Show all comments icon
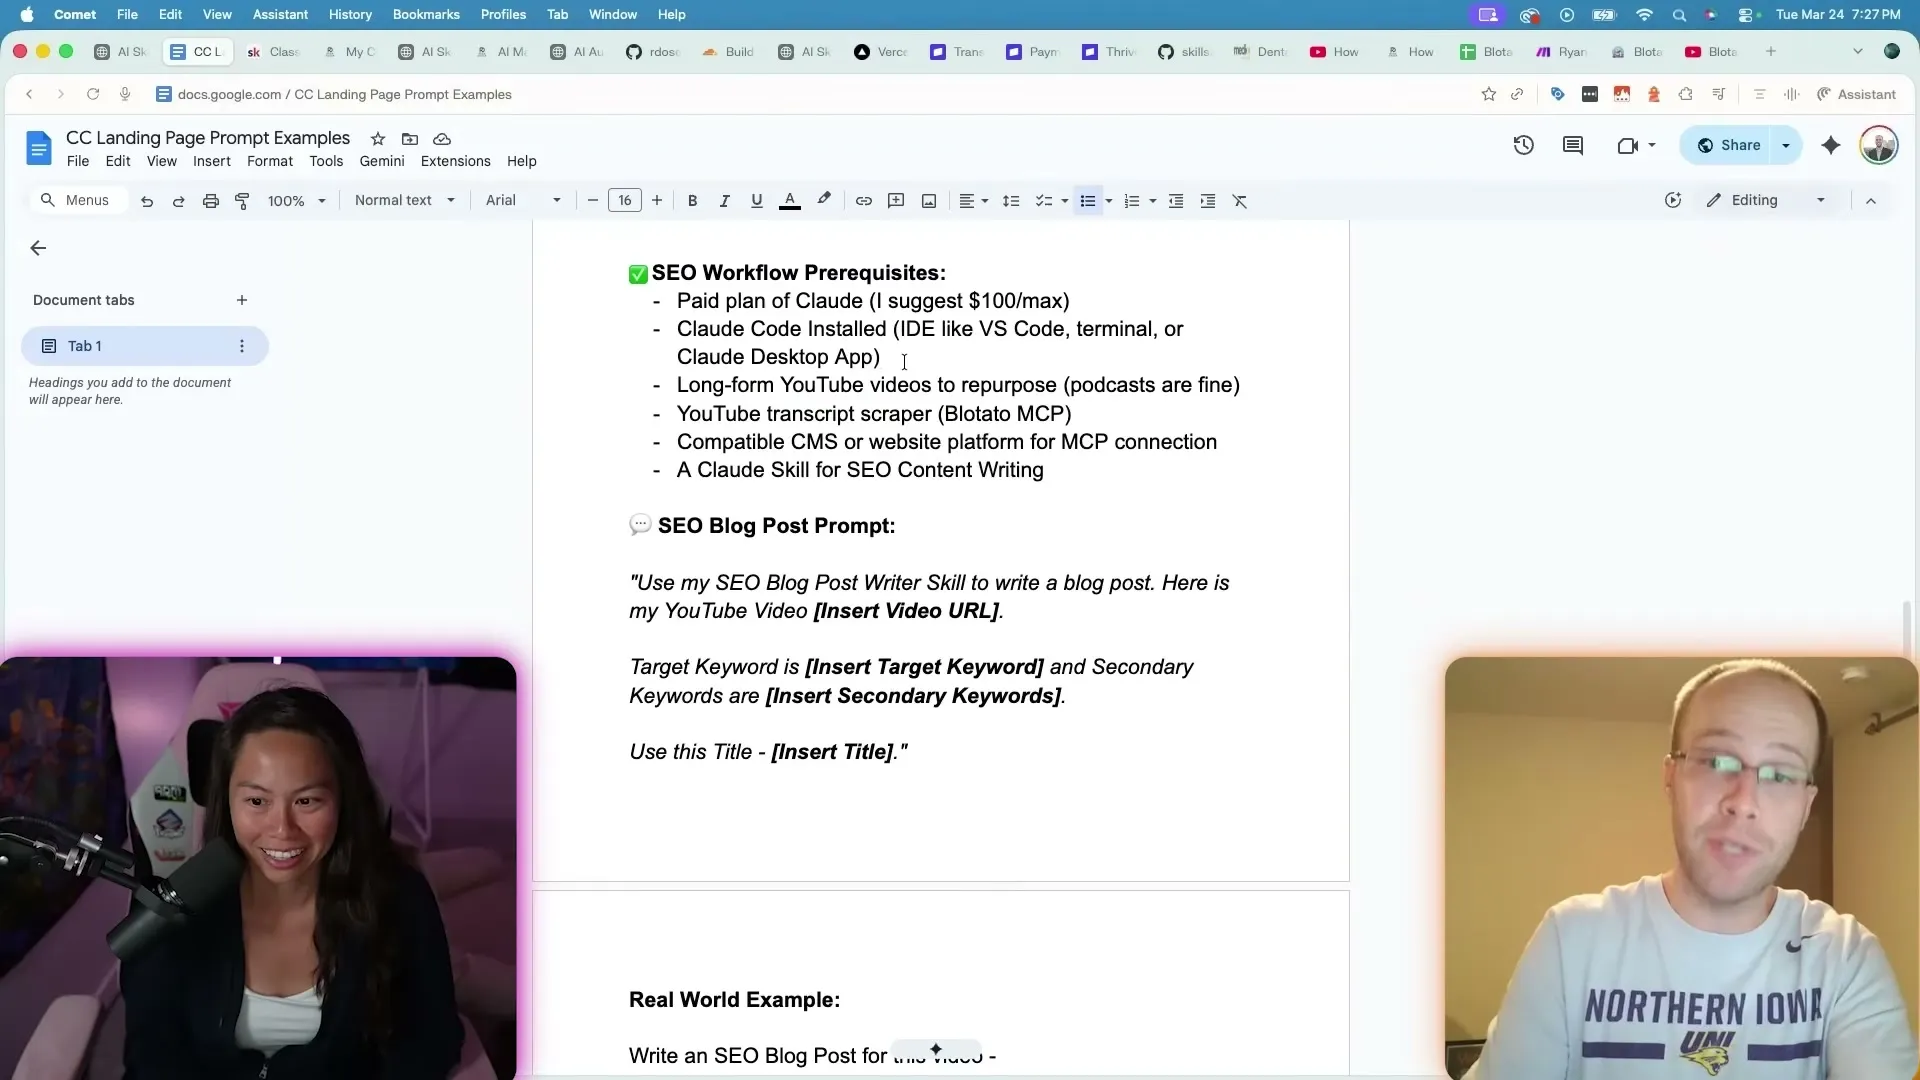The height and width of the screenshot is (1080, 1920). click(1573, 146)
